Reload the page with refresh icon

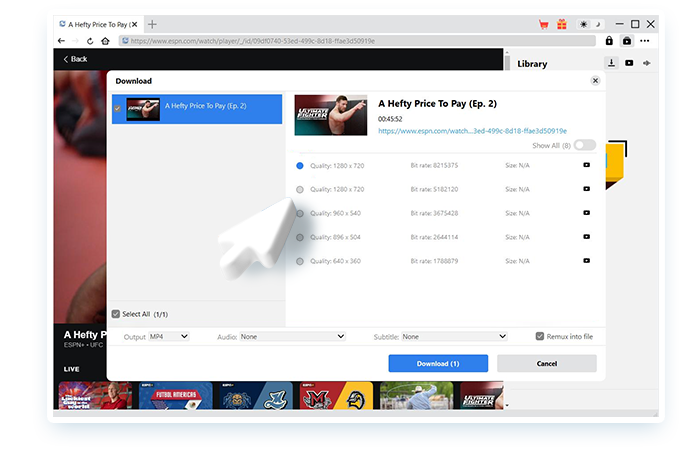[90, 41]
